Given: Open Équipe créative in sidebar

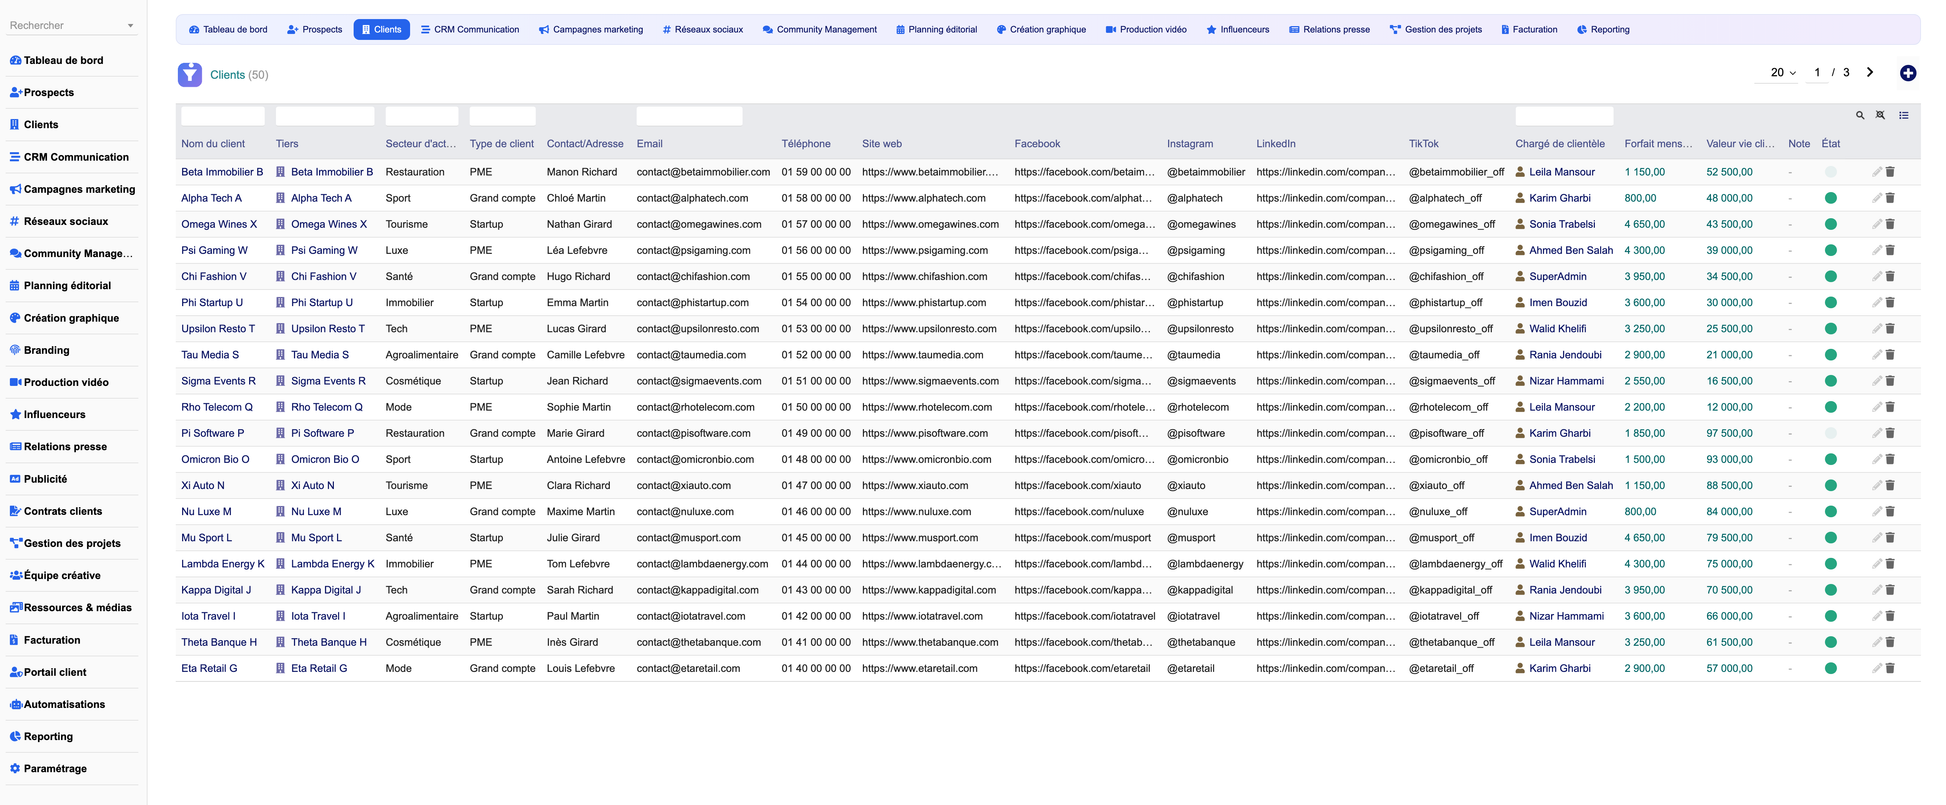Looking at the screenshot, I should (x=62, y=575).
